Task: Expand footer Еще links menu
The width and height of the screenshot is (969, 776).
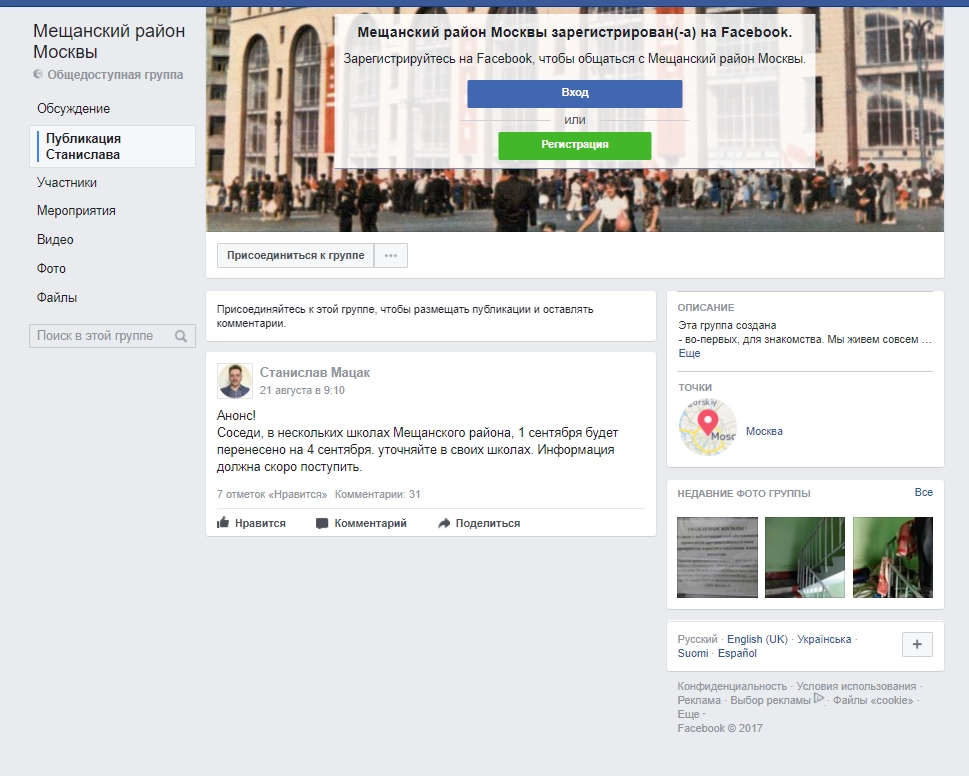Action: click(x=689, y=715)
